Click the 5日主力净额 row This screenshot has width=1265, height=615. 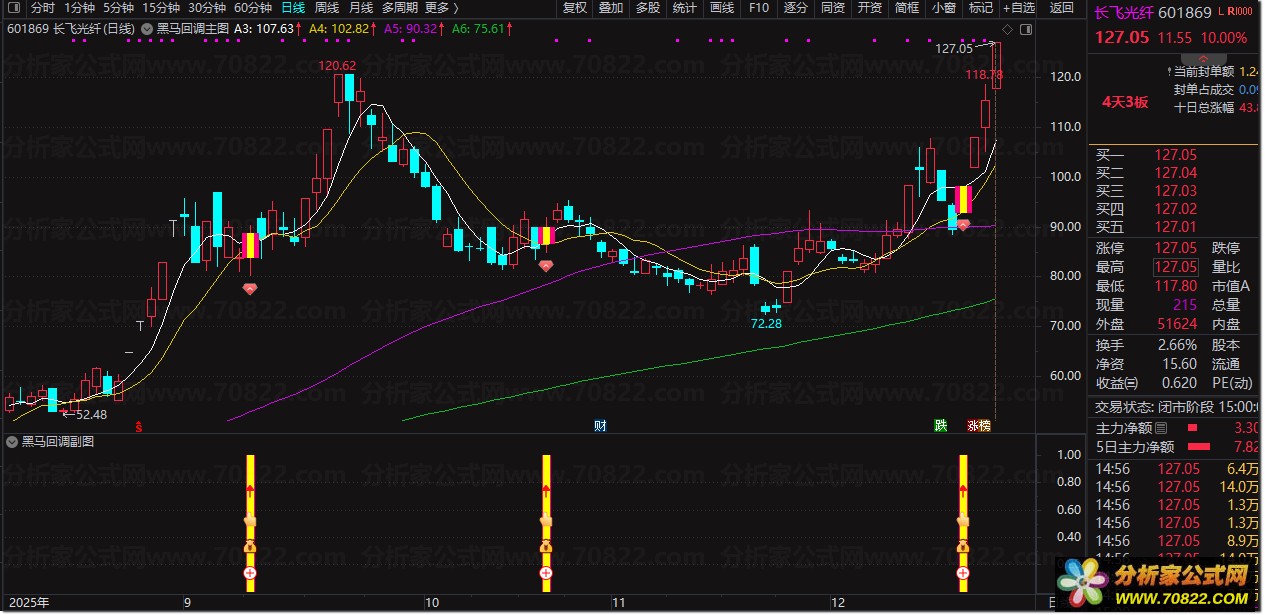[x=1175, y=447]
